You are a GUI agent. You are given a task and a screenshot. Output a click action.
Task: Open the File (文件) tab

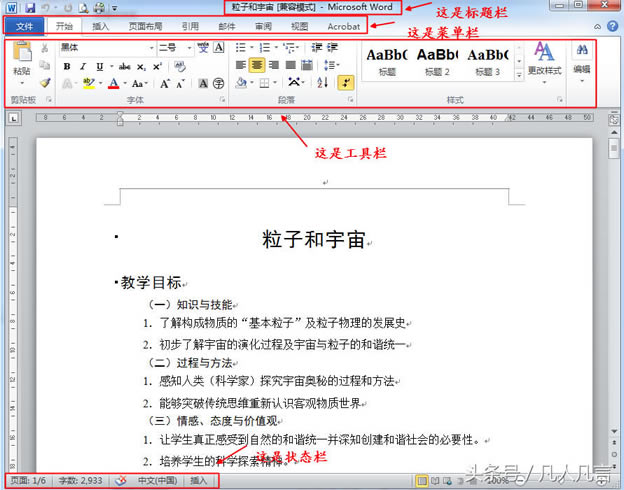[x=24, y=26]
